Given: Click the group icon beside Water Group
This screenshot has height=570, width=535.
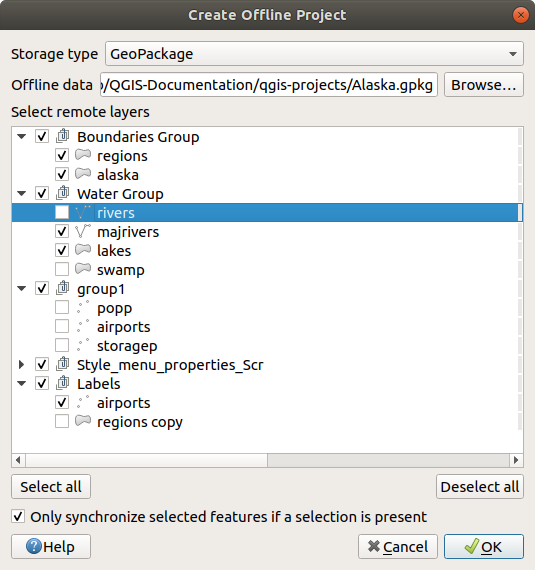Looking at the screenshot, I should click(63, 193).
